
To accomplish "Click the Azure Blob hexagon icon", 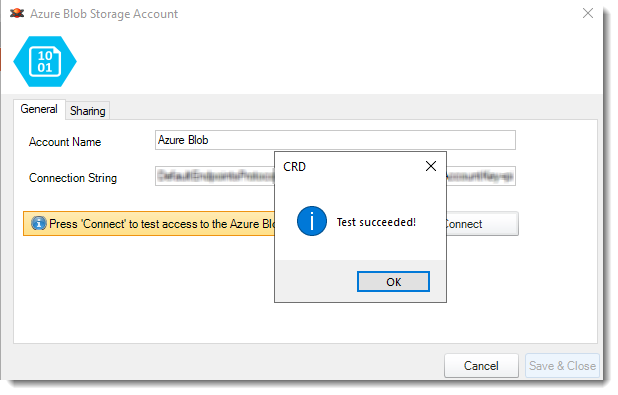I will point(45,61).
